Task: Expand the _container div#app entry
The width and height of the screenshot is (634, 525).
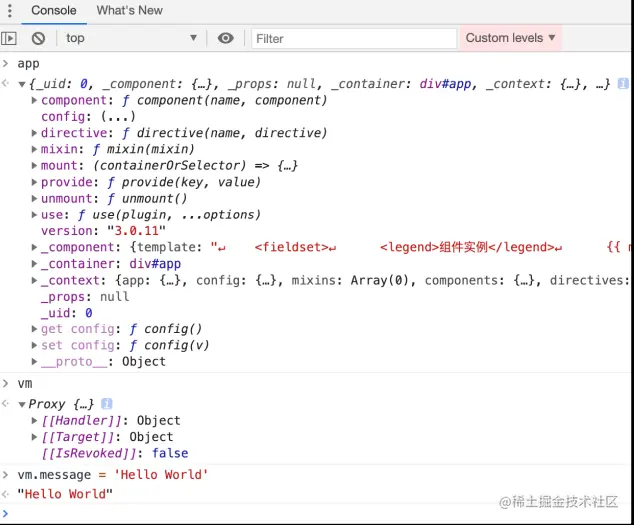Action: coord(34,264)
